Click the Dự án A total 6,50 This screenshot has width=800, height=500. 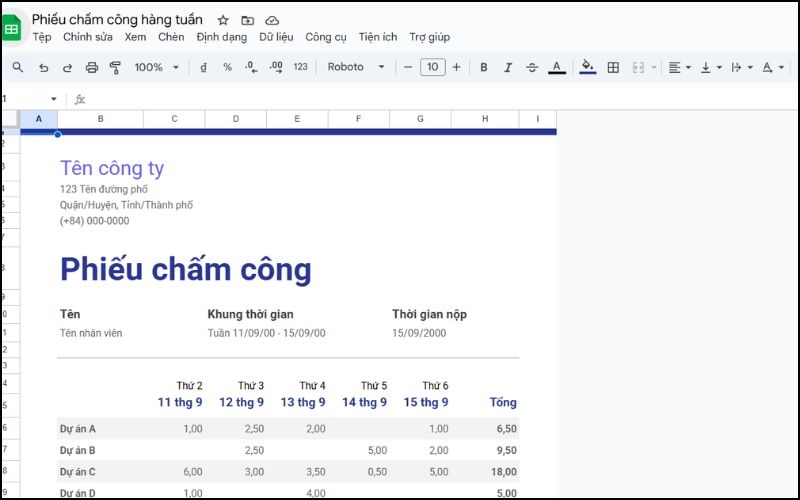pyautogui.click(x=507, y=429)
